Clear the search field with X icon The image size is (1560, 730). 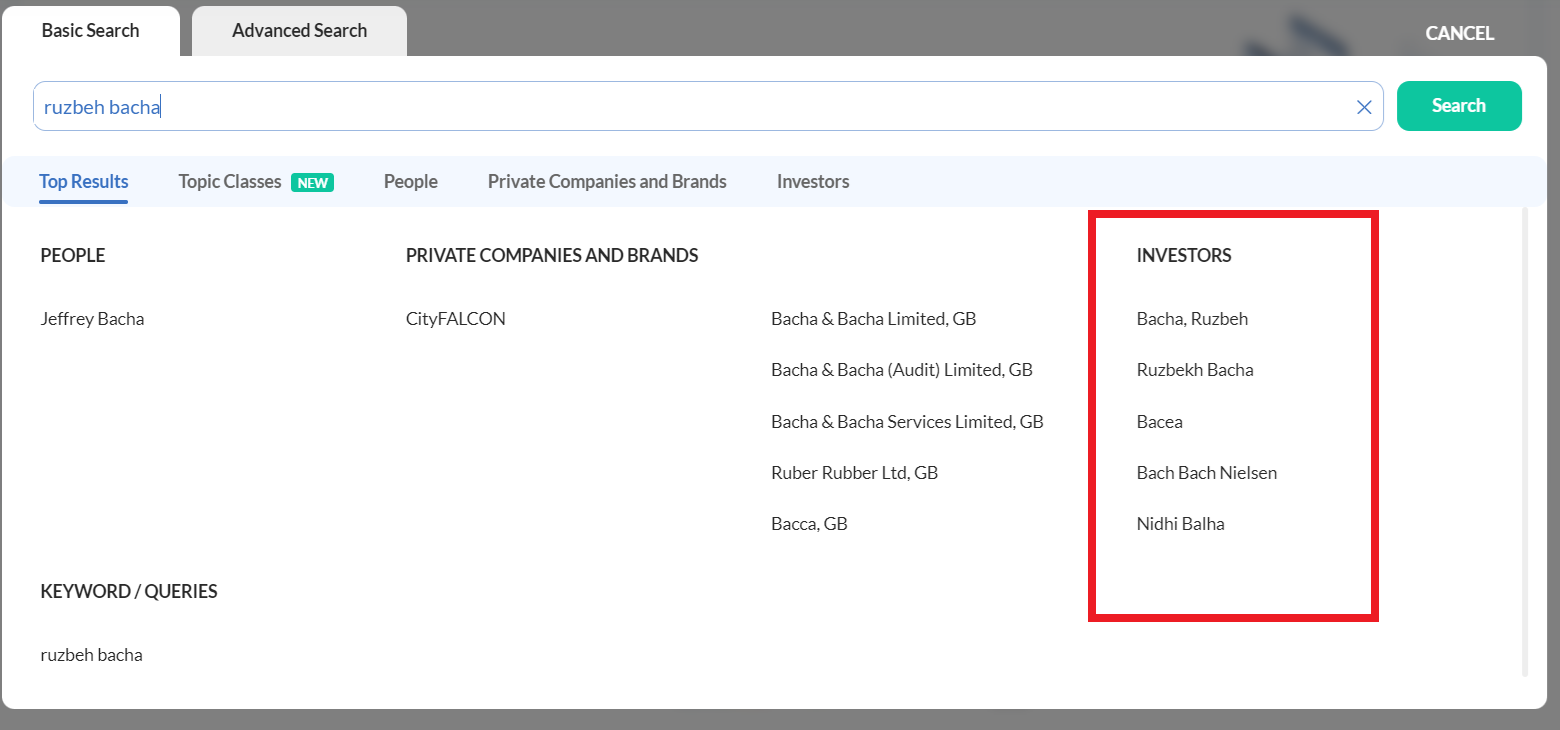1363,107
